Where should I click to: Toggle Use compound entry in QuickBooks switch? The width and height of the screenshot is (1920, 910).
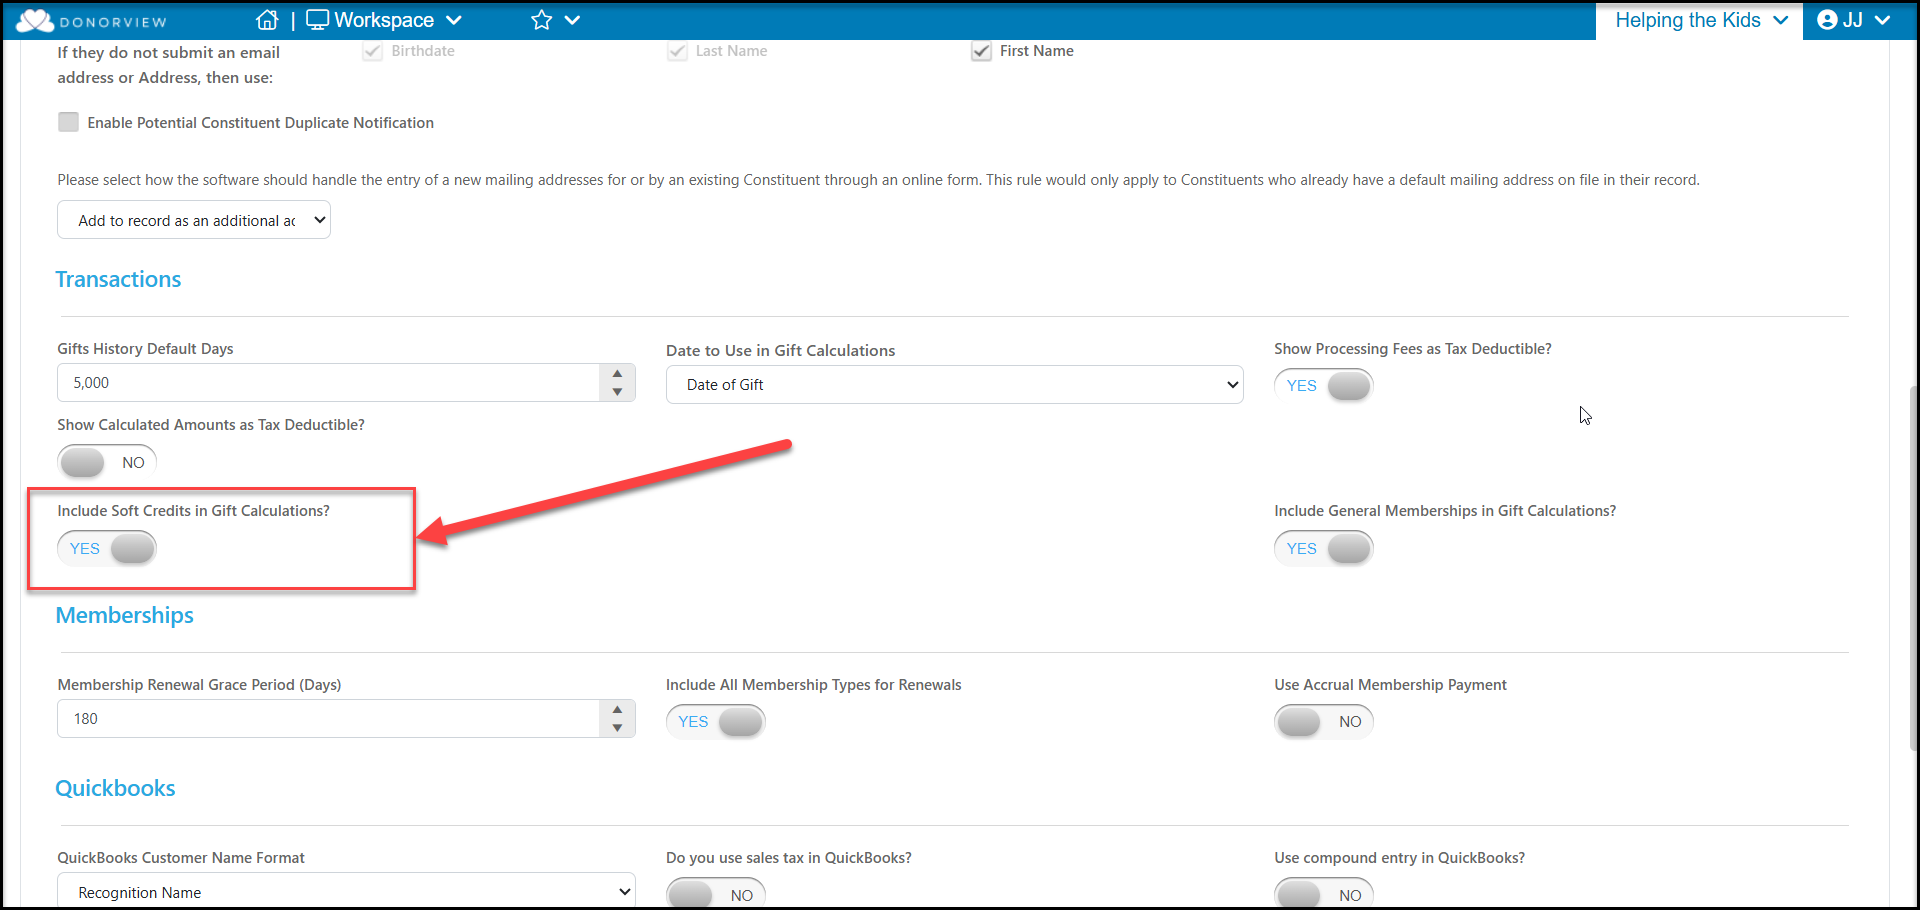1323,894
